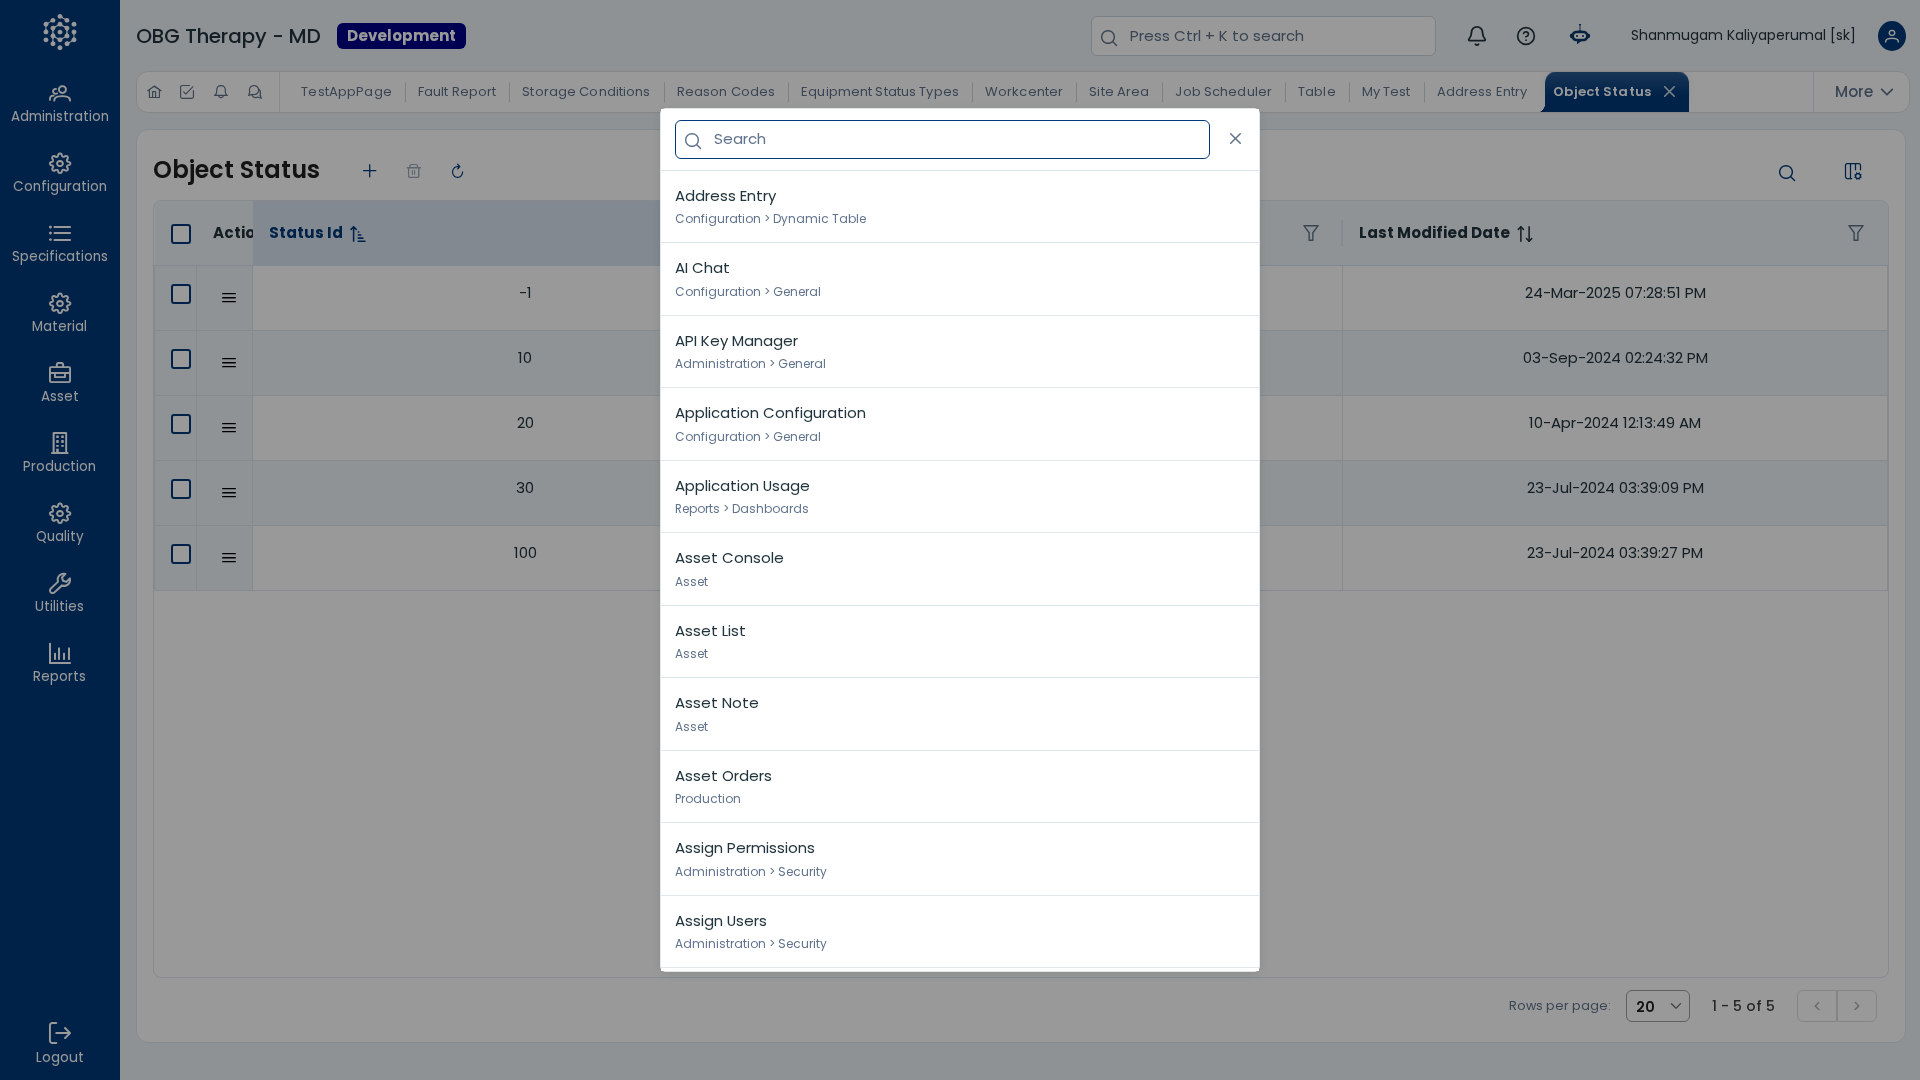Check the row with Status Id 100
This screenshot has height=1080, width=1920.
point(181,554)
